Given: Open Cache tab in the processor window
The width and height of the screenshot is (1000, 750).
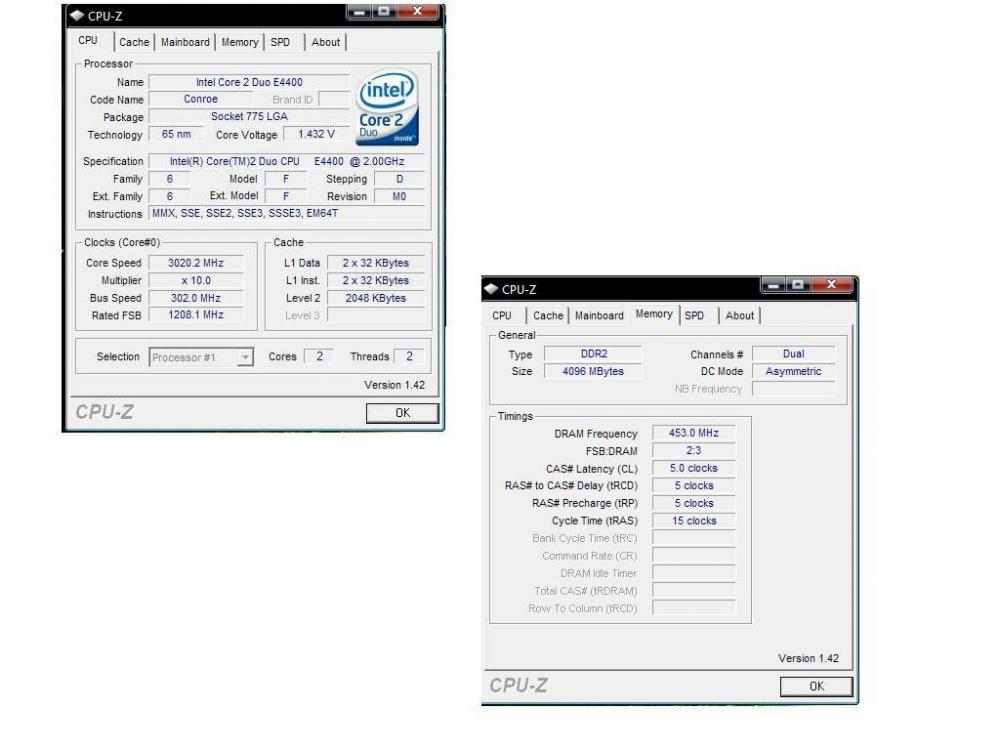Looking at the screenshot, I should coord(134,42).
